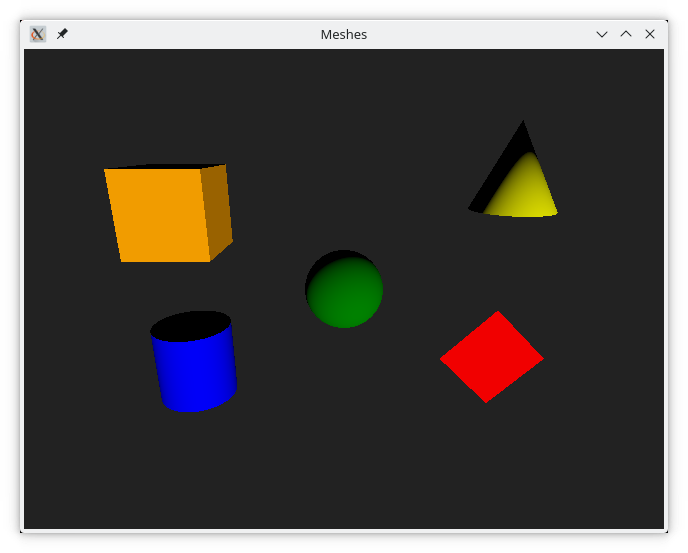Click the top corner of the red plane
The image size is (688, 553).
coord(497,314)
